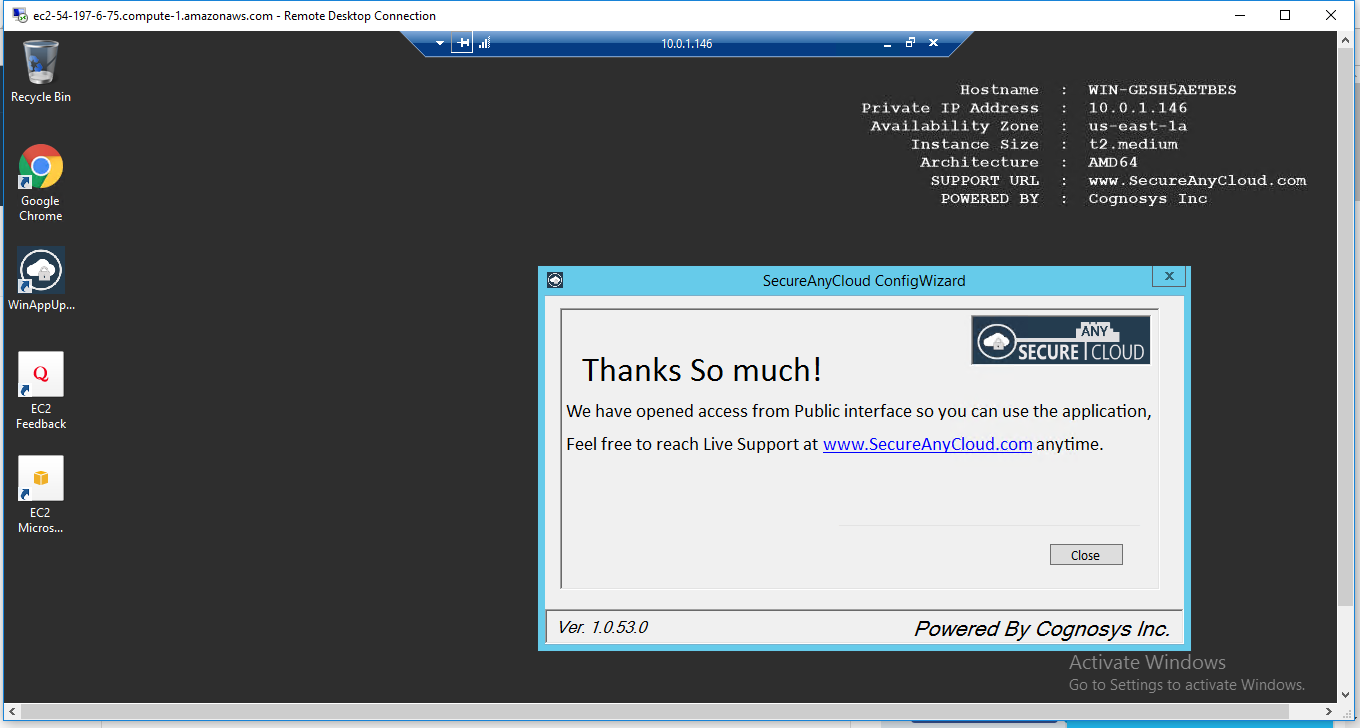
Task: Open Settings to activate Windows
Action: click(x=1186, y=684)
